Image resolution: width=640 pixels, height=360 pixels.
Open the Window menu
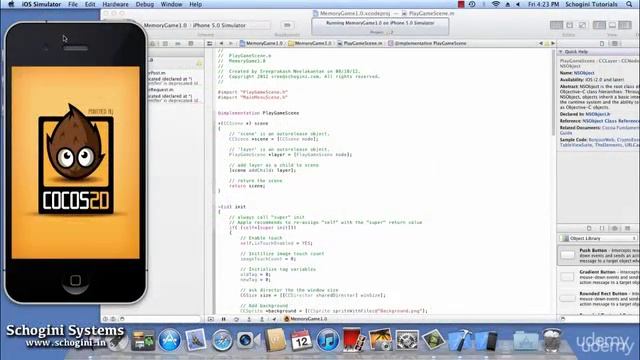(171, 4)
